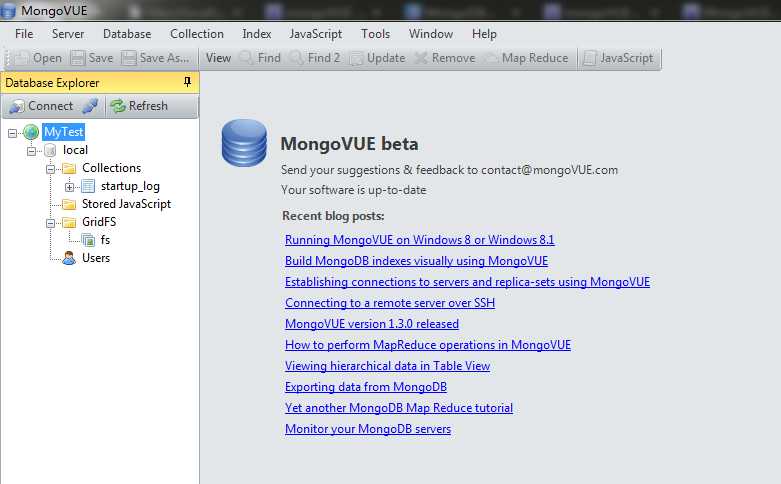Image resolution: width=781 pixels, height=484 pixels.
Task: Click Save As in toolbar
Action: [155, 58]
